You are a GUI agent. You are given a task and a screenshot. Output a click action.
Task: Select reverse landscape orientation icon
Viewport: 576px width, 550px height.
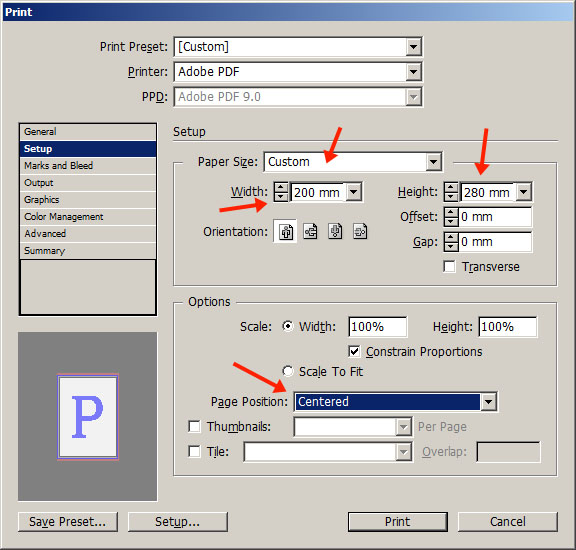coord(360,231)
